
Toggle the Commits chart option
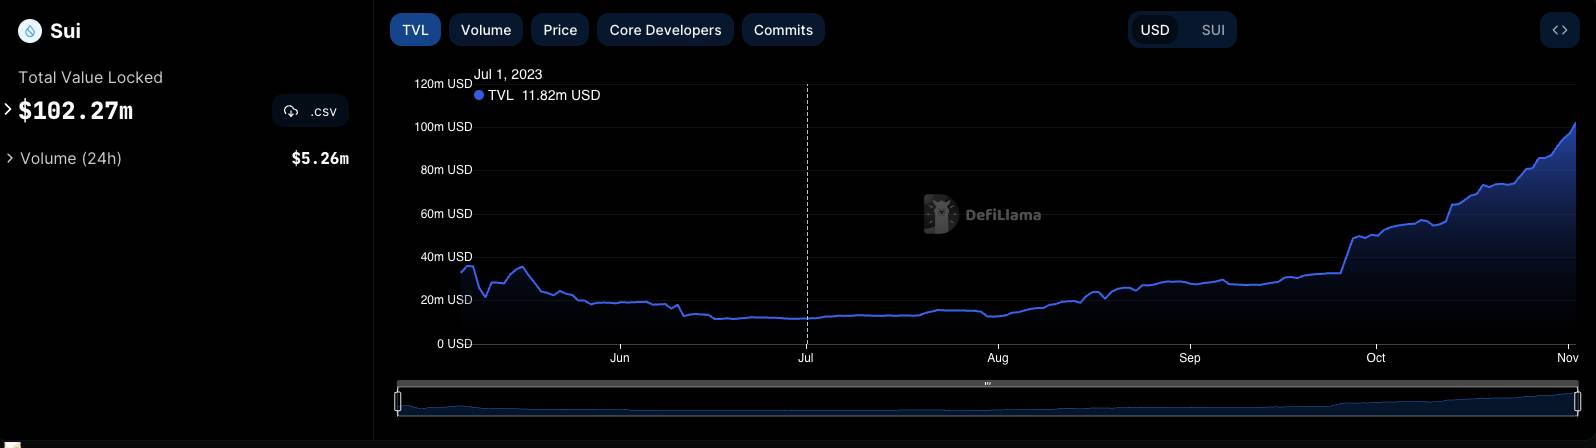pyautogui.click(x=783, y=30)
